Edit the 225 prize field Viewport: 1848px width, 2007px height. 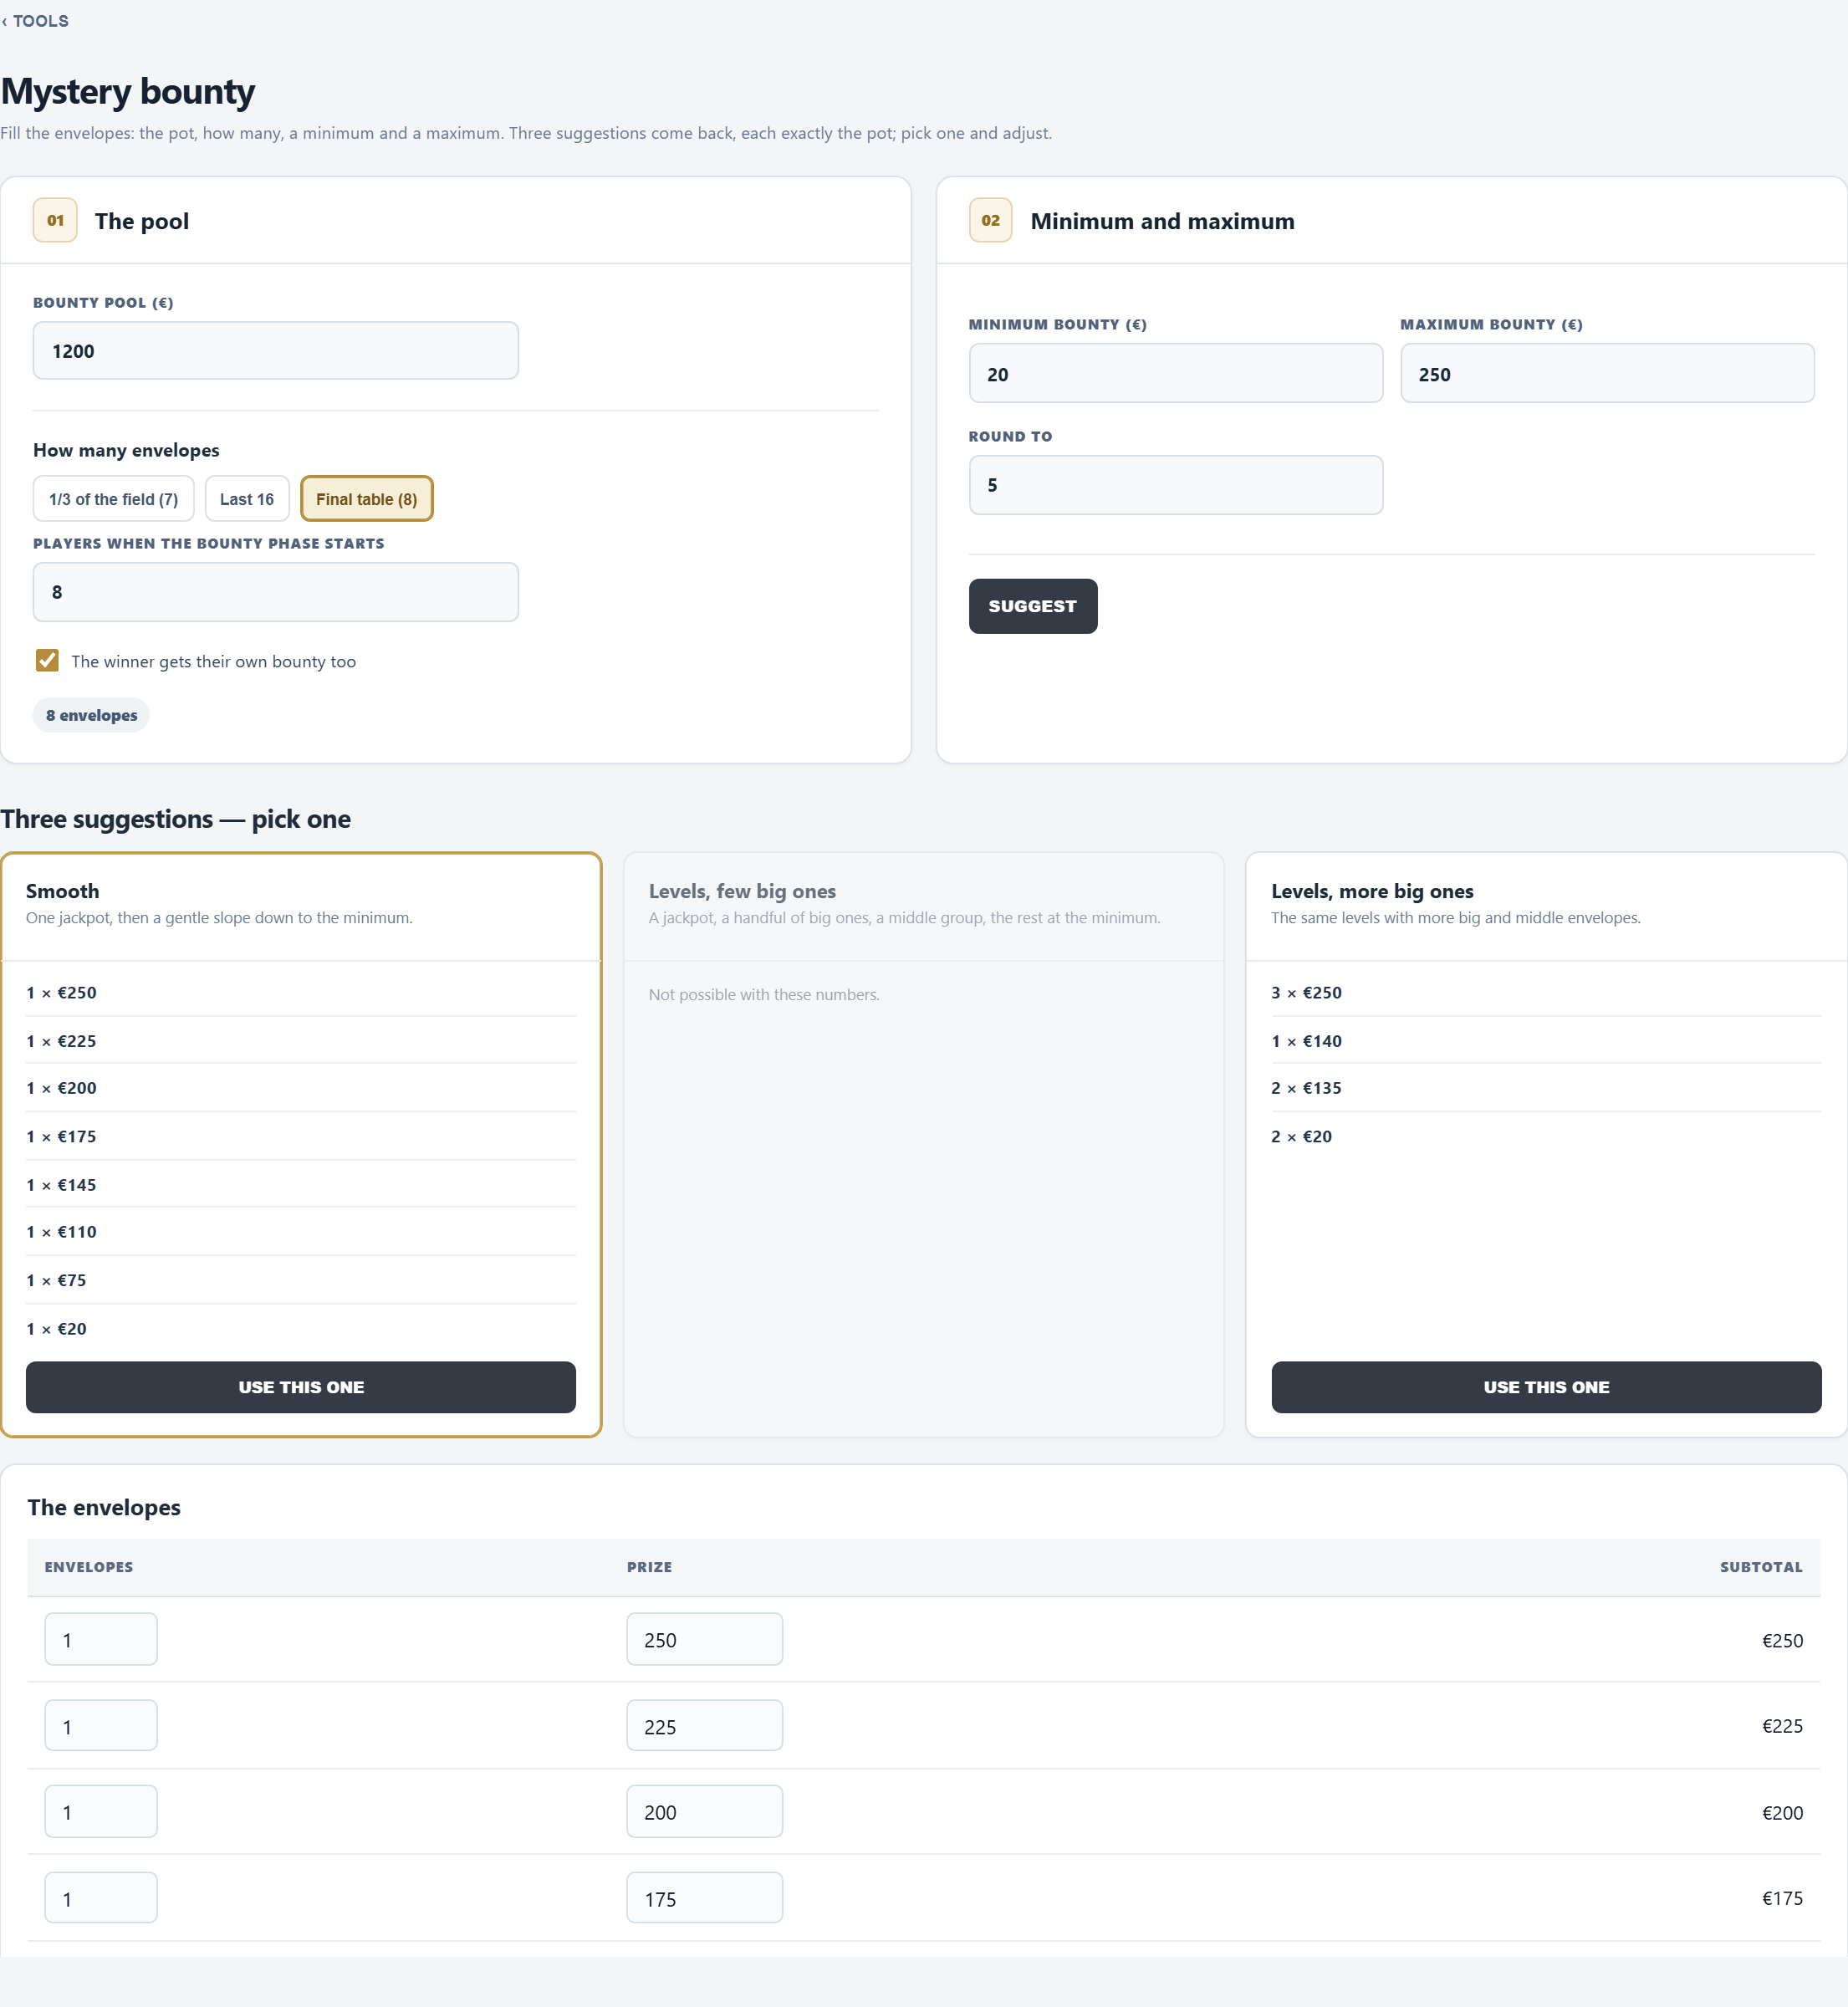[704, 1726]
